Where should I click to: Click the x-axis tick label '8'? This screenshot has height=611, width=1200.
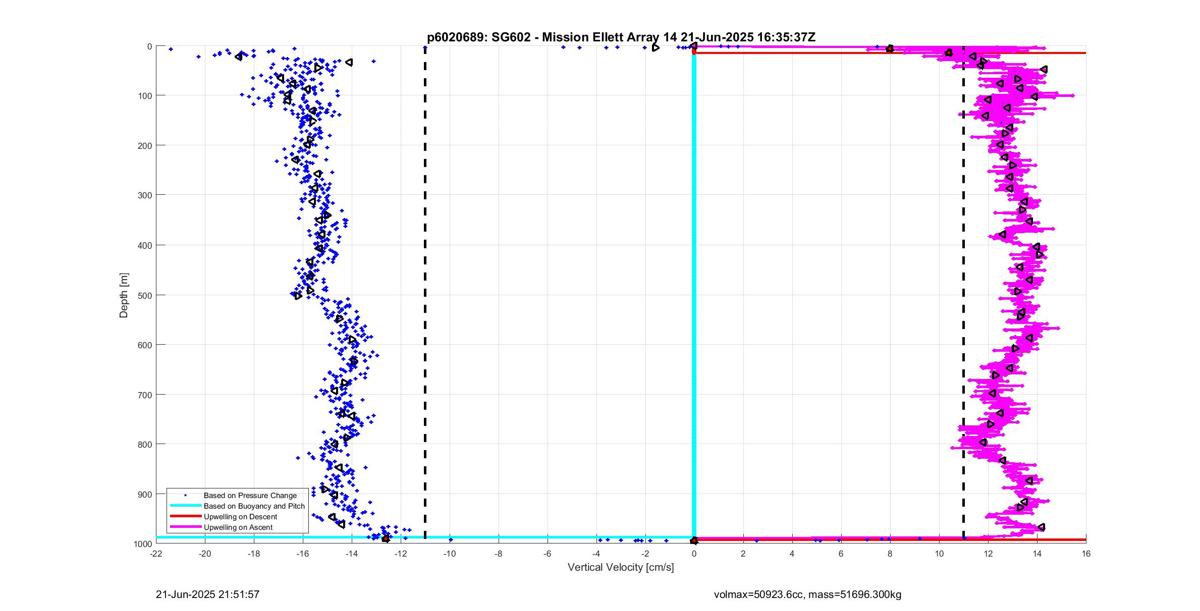(890, 553)
